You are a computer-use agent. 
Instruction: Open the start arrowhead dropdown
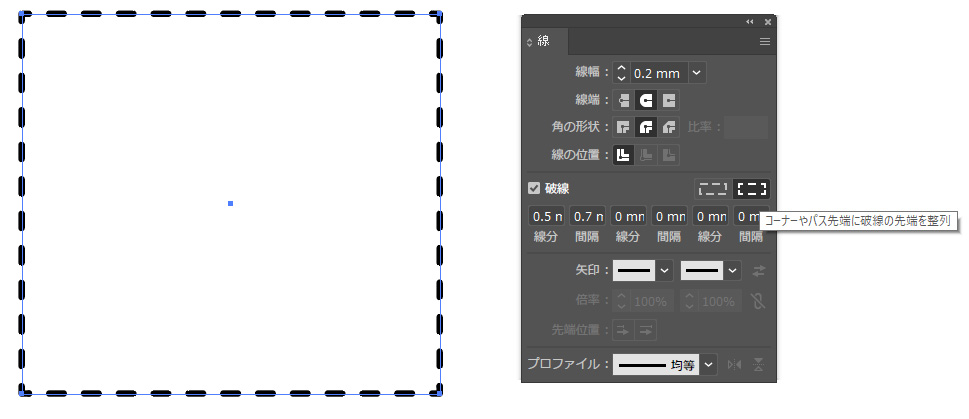point(664,271)
